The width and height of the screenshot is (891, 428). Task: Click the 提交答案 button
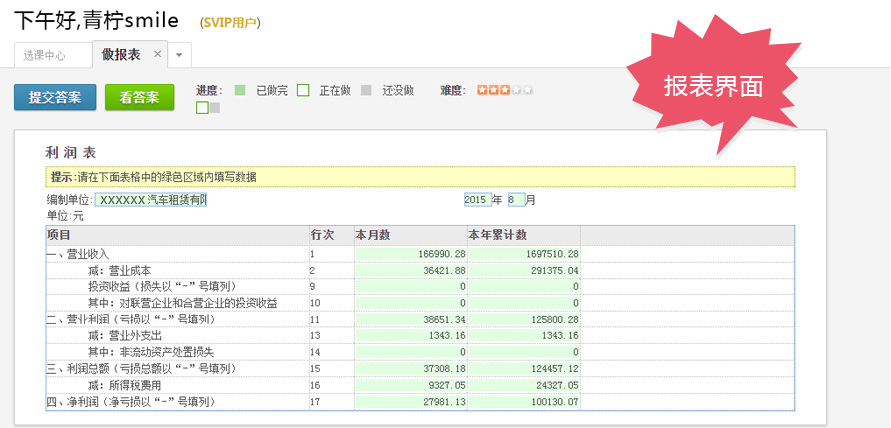point(55,97)
